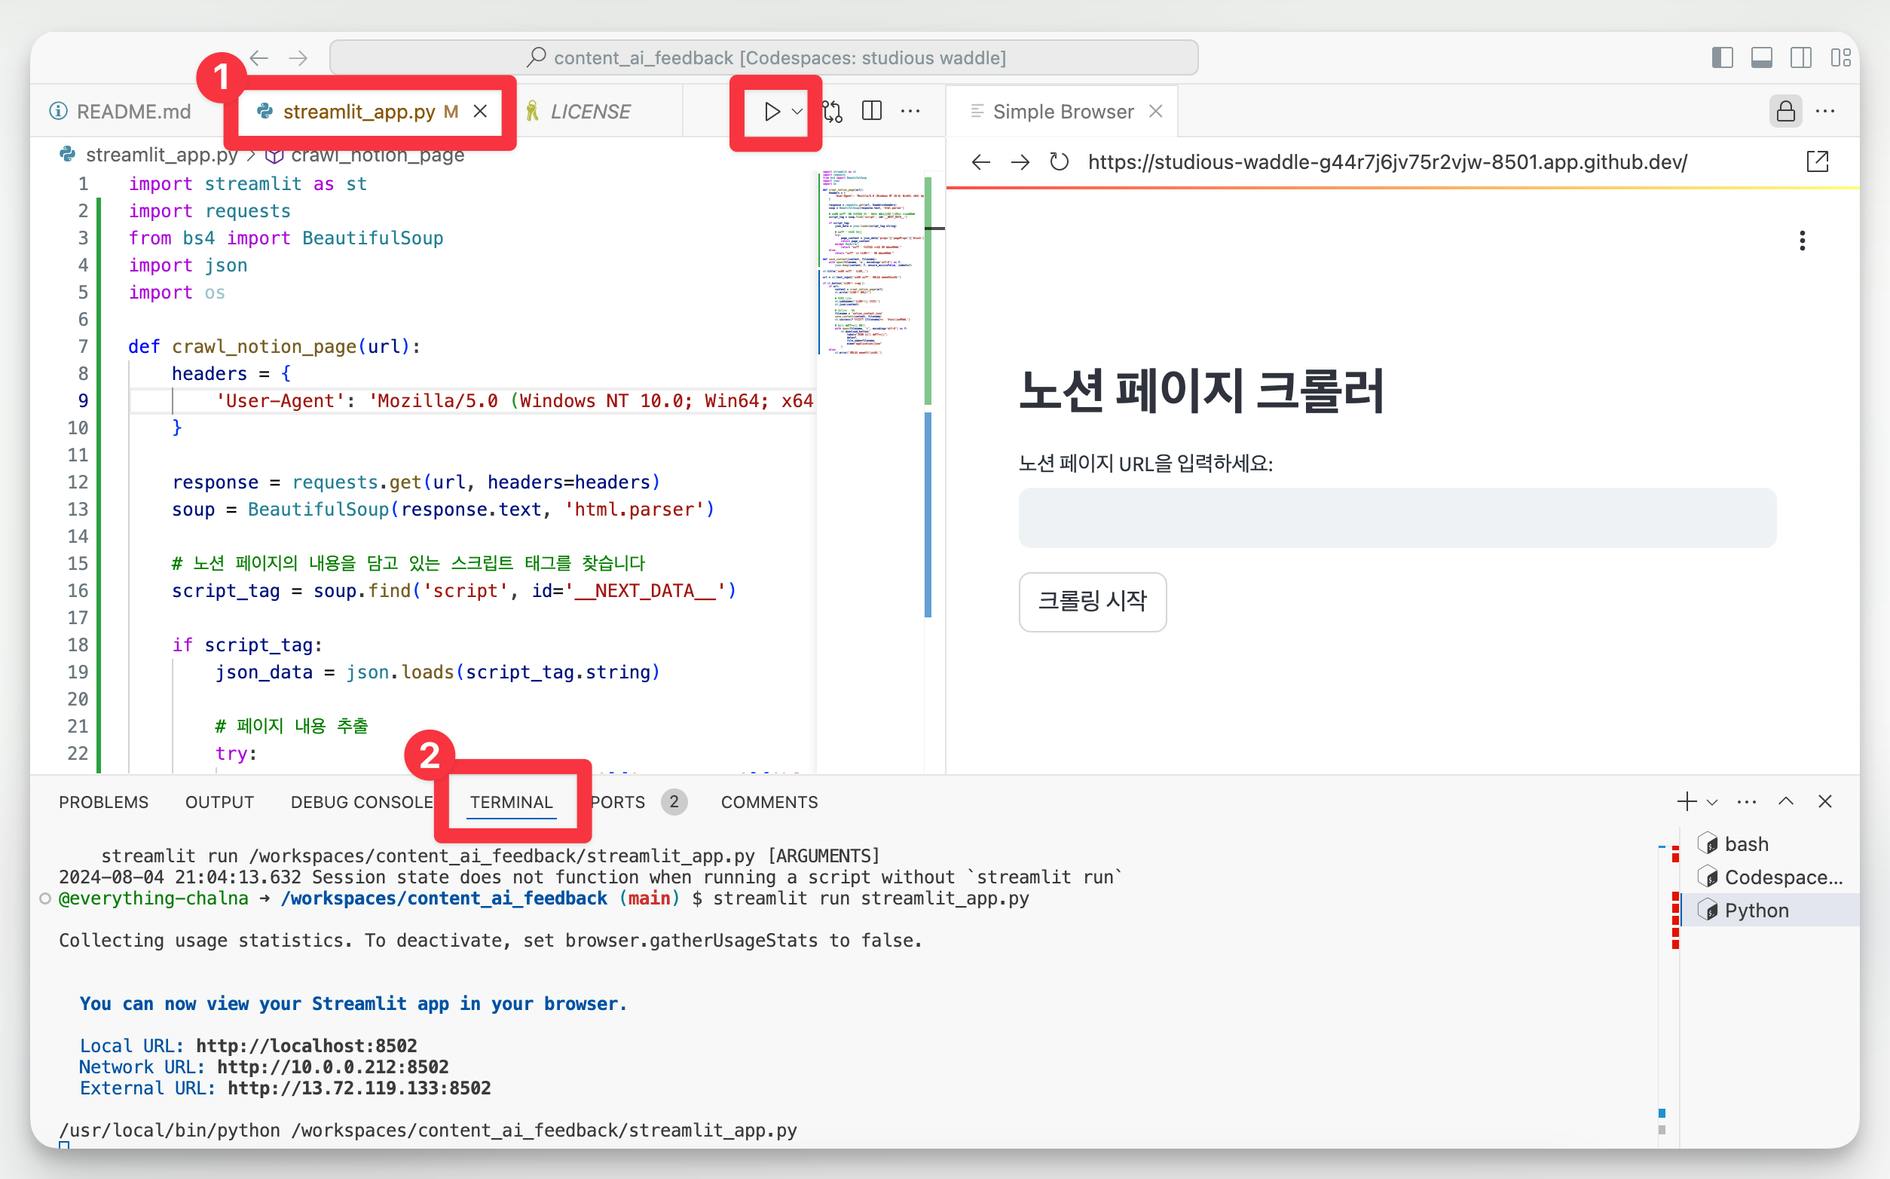The image size is (1890, 1179).
Task: Open the Local URL http://localhost:8502 link
Action: click(306, 1046)
